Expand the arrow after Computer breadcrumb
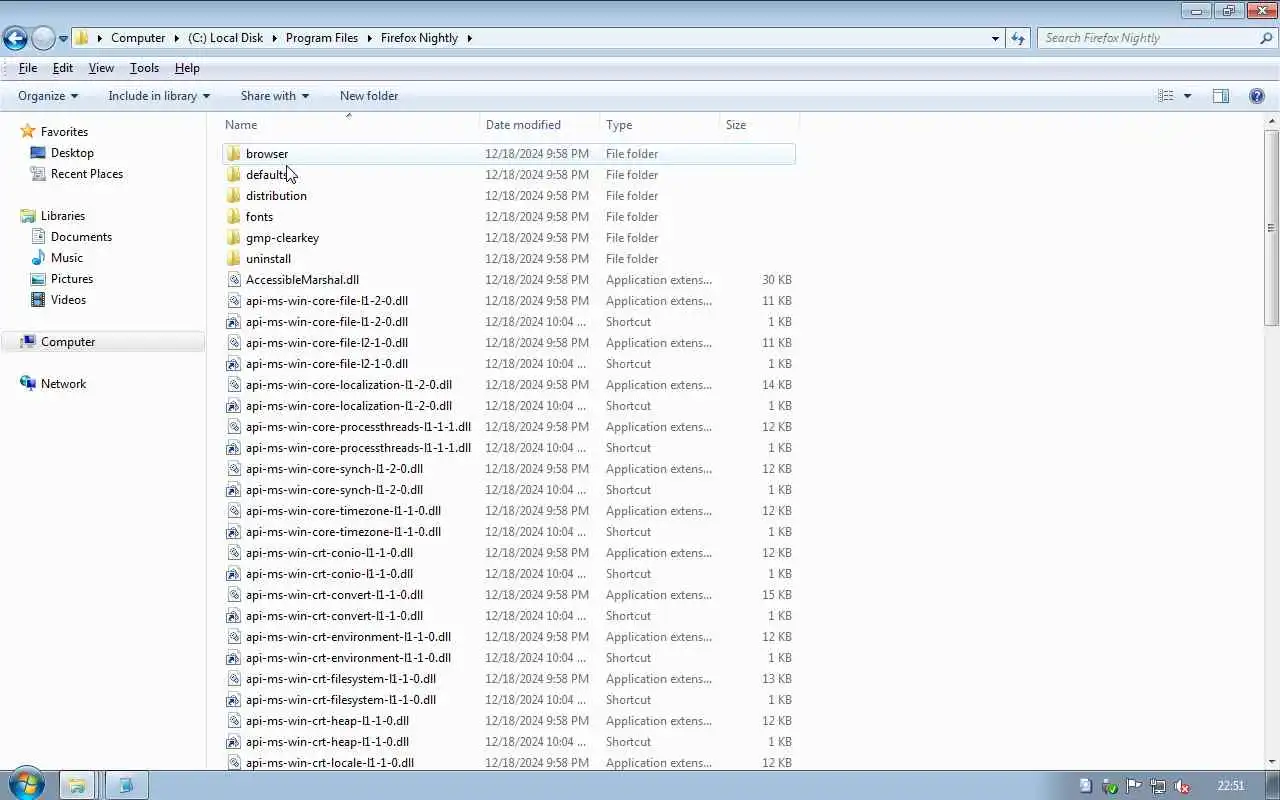 click(x=177, y=38)
